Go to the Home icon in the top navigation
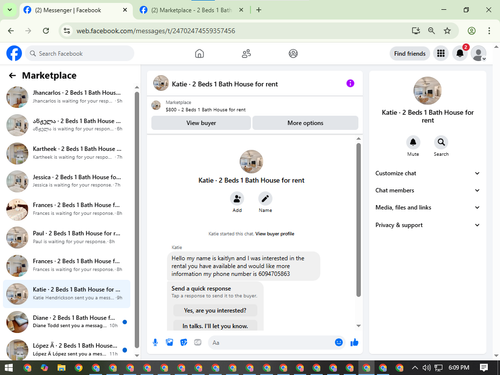Screen dimensions: 500x375 (199, 53)
